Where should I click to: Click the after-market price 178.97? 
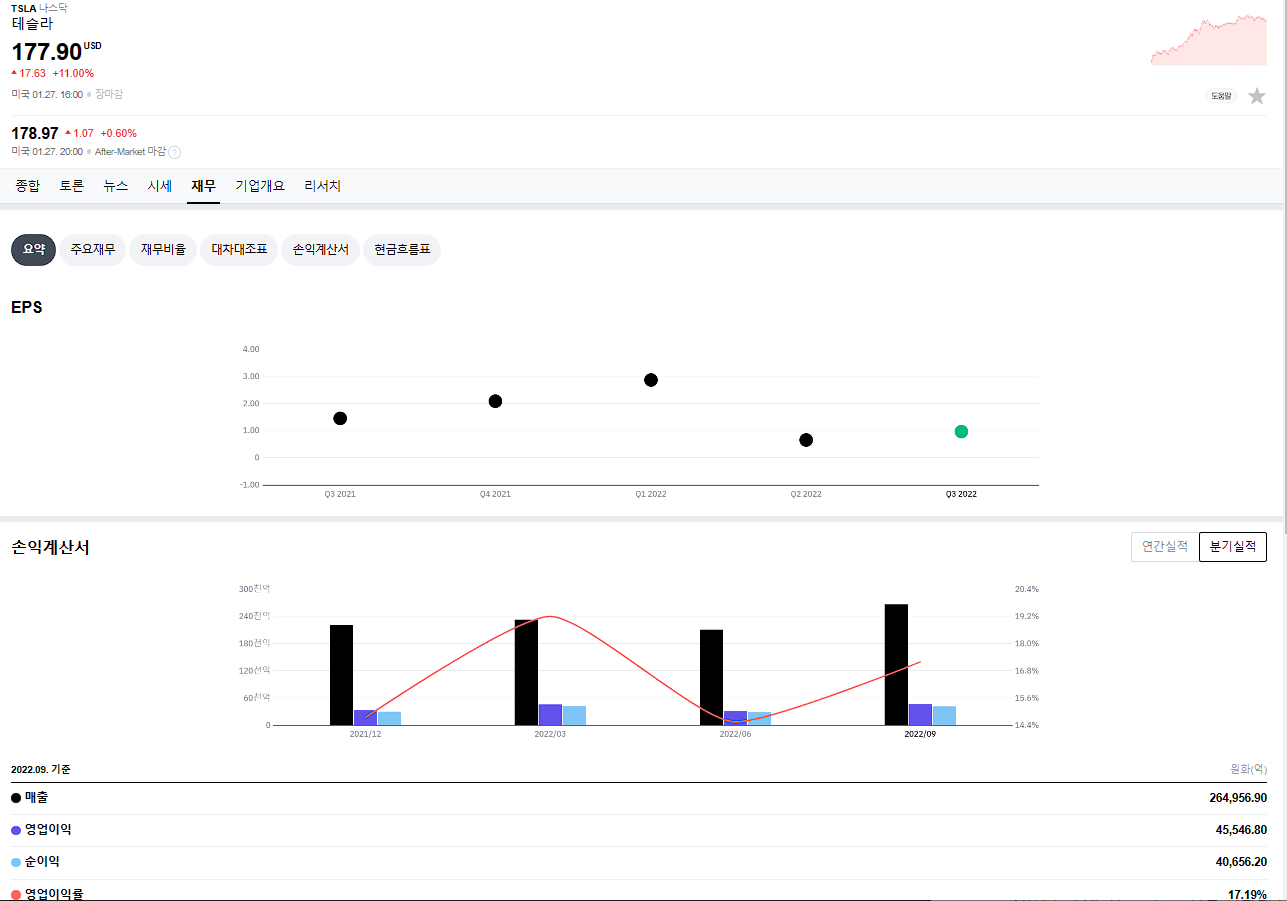point(35,133)
